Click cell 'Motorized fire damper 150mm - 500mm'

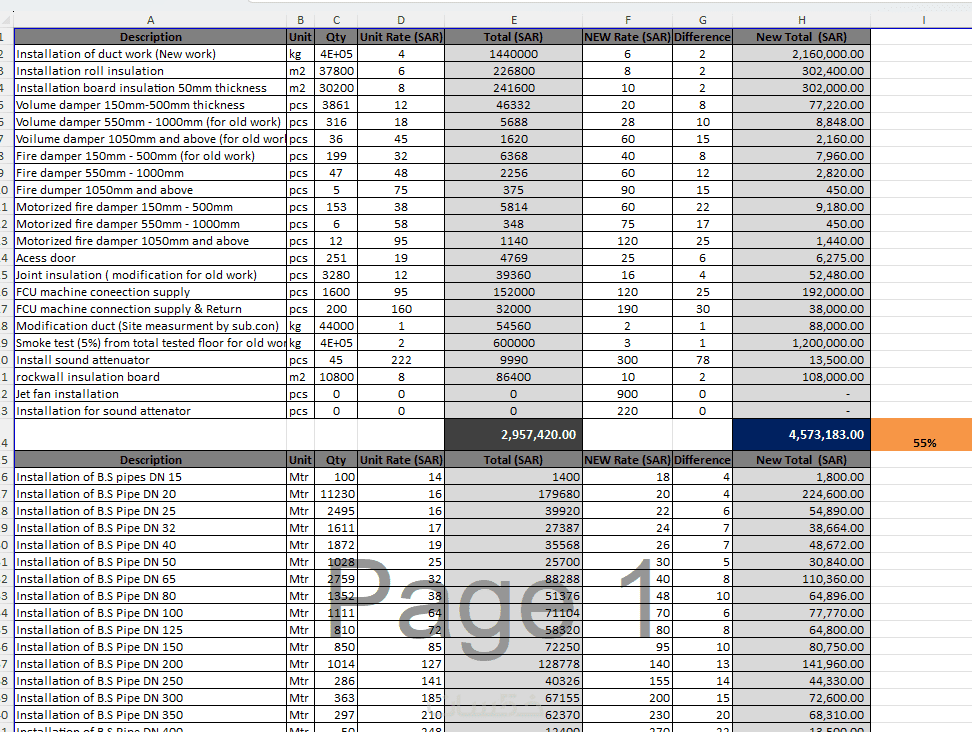(x=151, y=207)
